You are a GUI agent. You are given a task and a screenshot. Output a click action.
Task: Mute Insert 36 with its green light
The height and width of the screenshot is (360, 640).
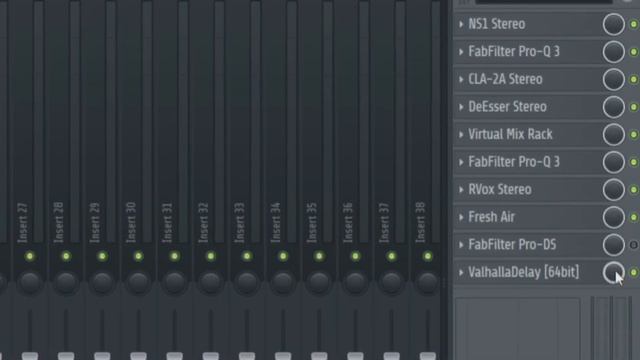click(355, 256)
